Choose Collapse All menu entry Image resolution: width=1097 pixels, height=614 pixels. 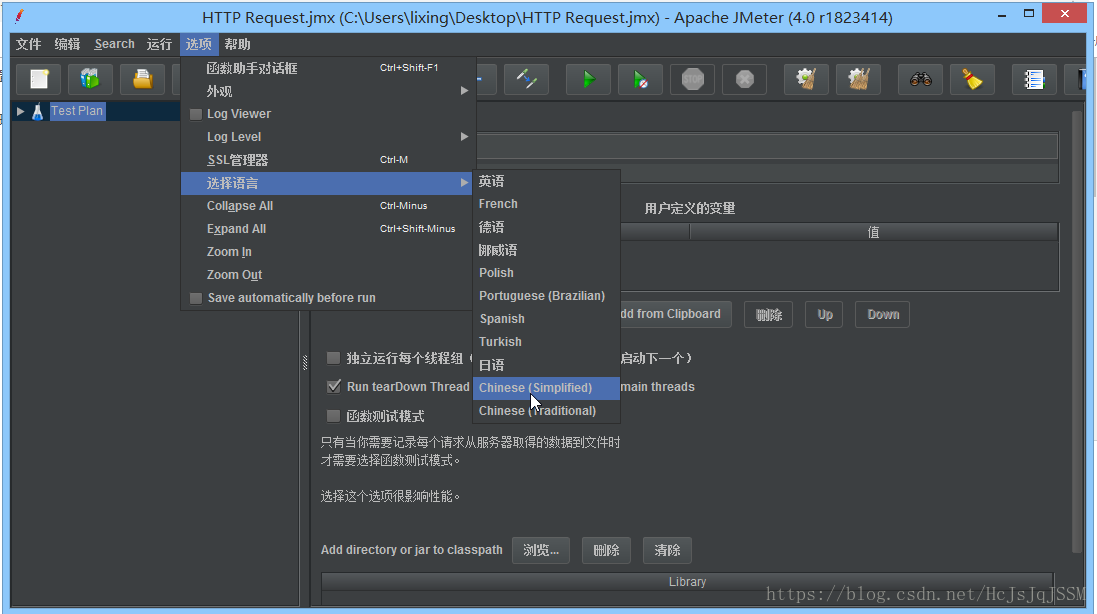327,206
